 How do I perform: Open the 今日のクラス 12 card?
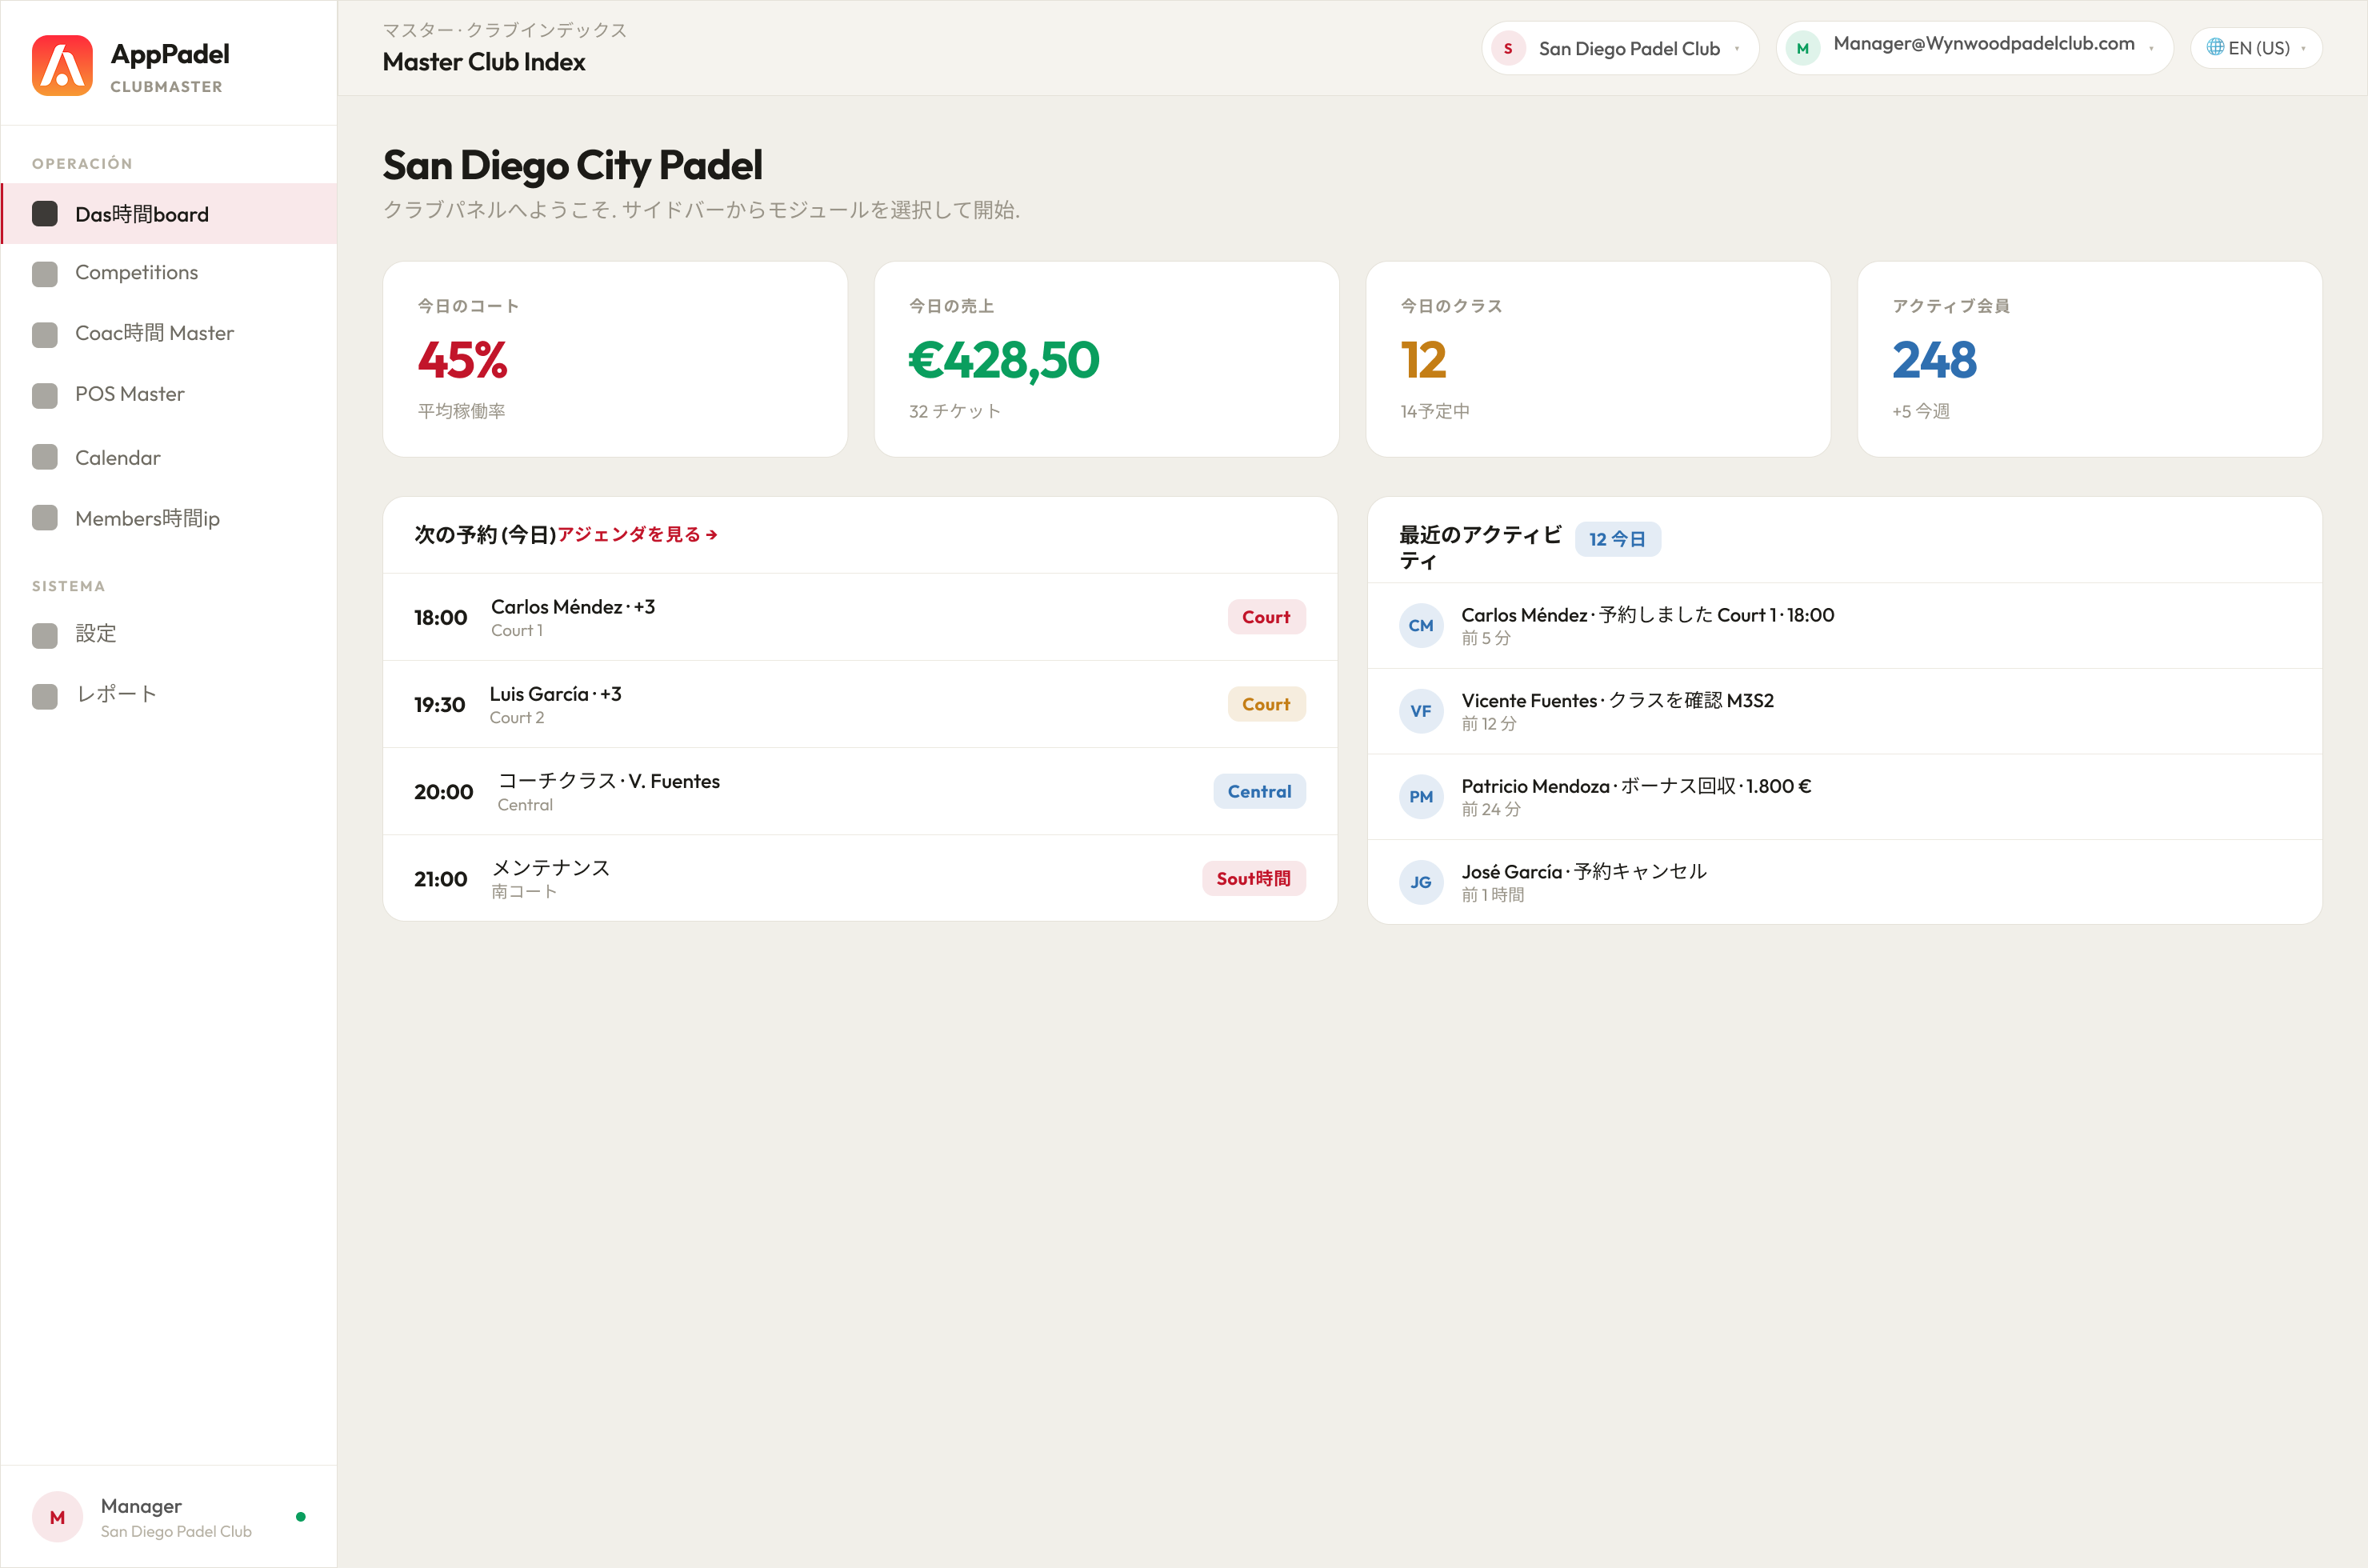(1598, 360)
